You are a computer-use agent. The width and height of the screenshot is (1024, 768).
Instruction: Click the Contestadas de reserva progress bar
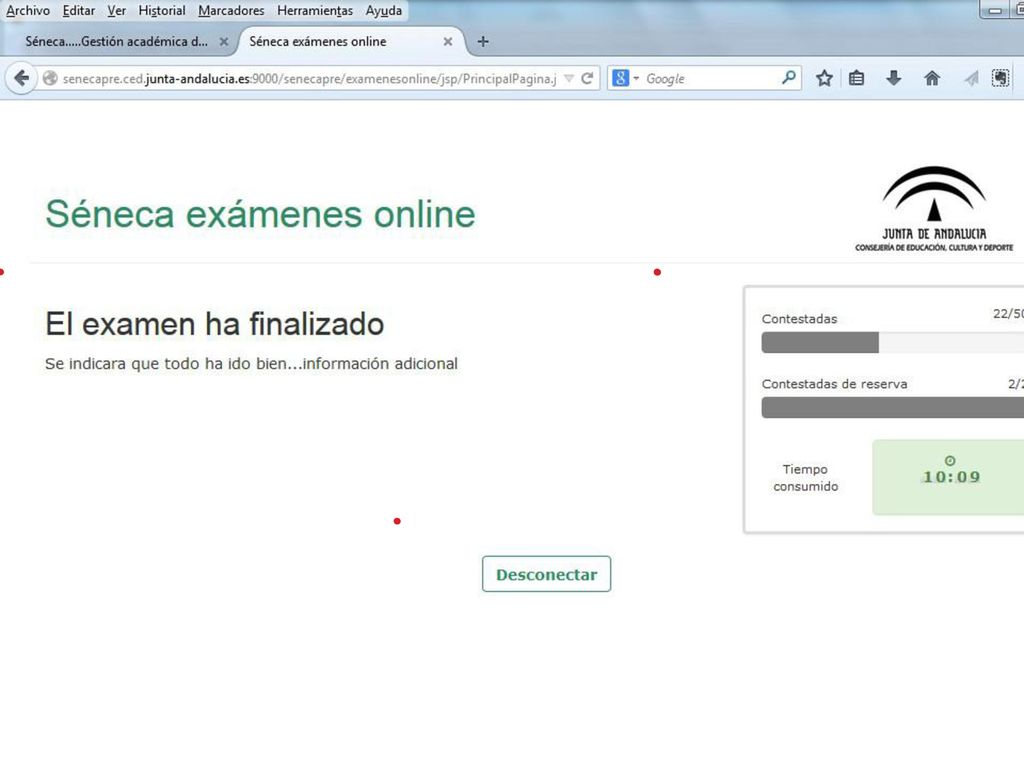[x=892, y=408]
